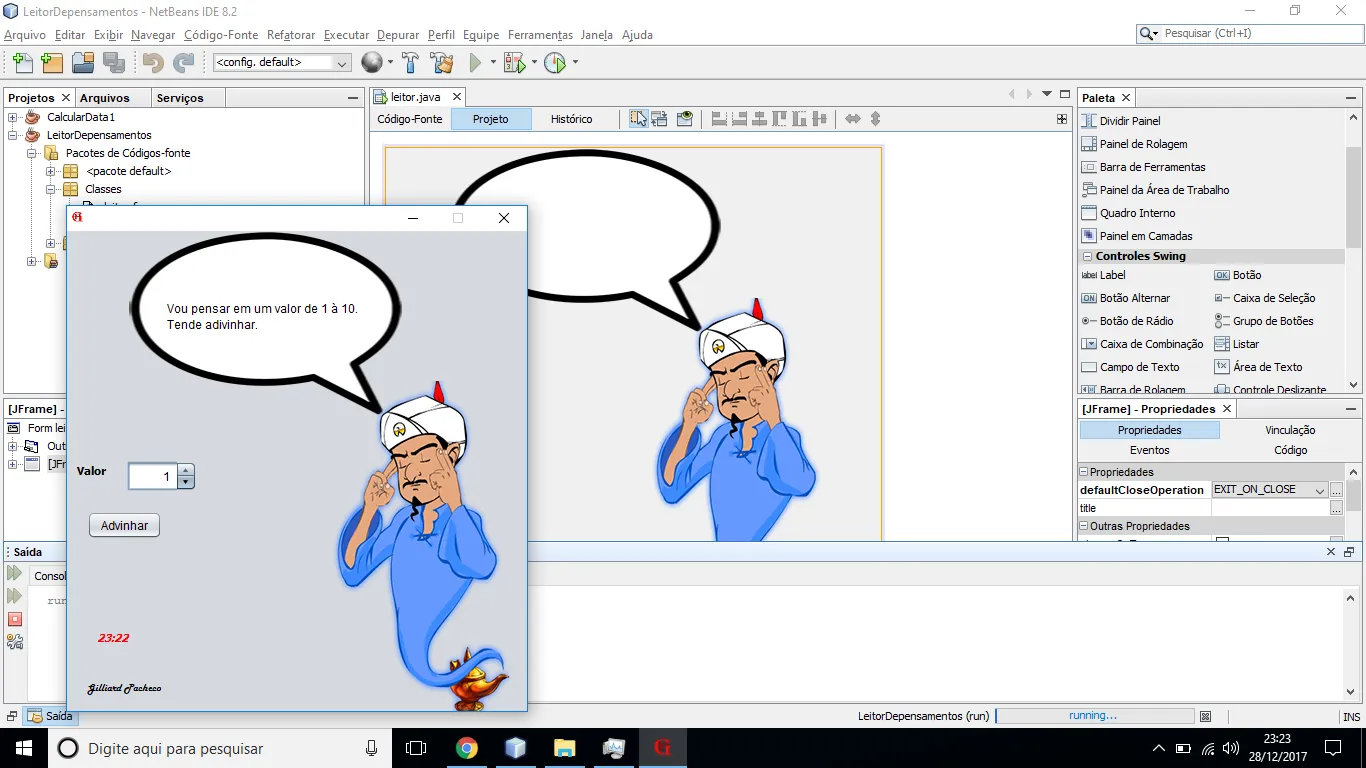Collapse the Controles Swing palette section
1366x768 pixels.
point(1088,257)
